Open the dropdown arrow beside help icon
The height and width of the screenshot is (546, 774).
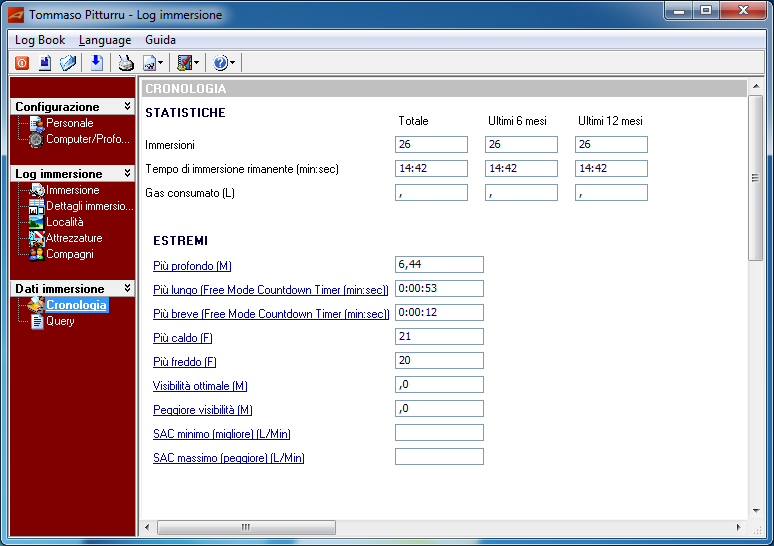point(232,63)
